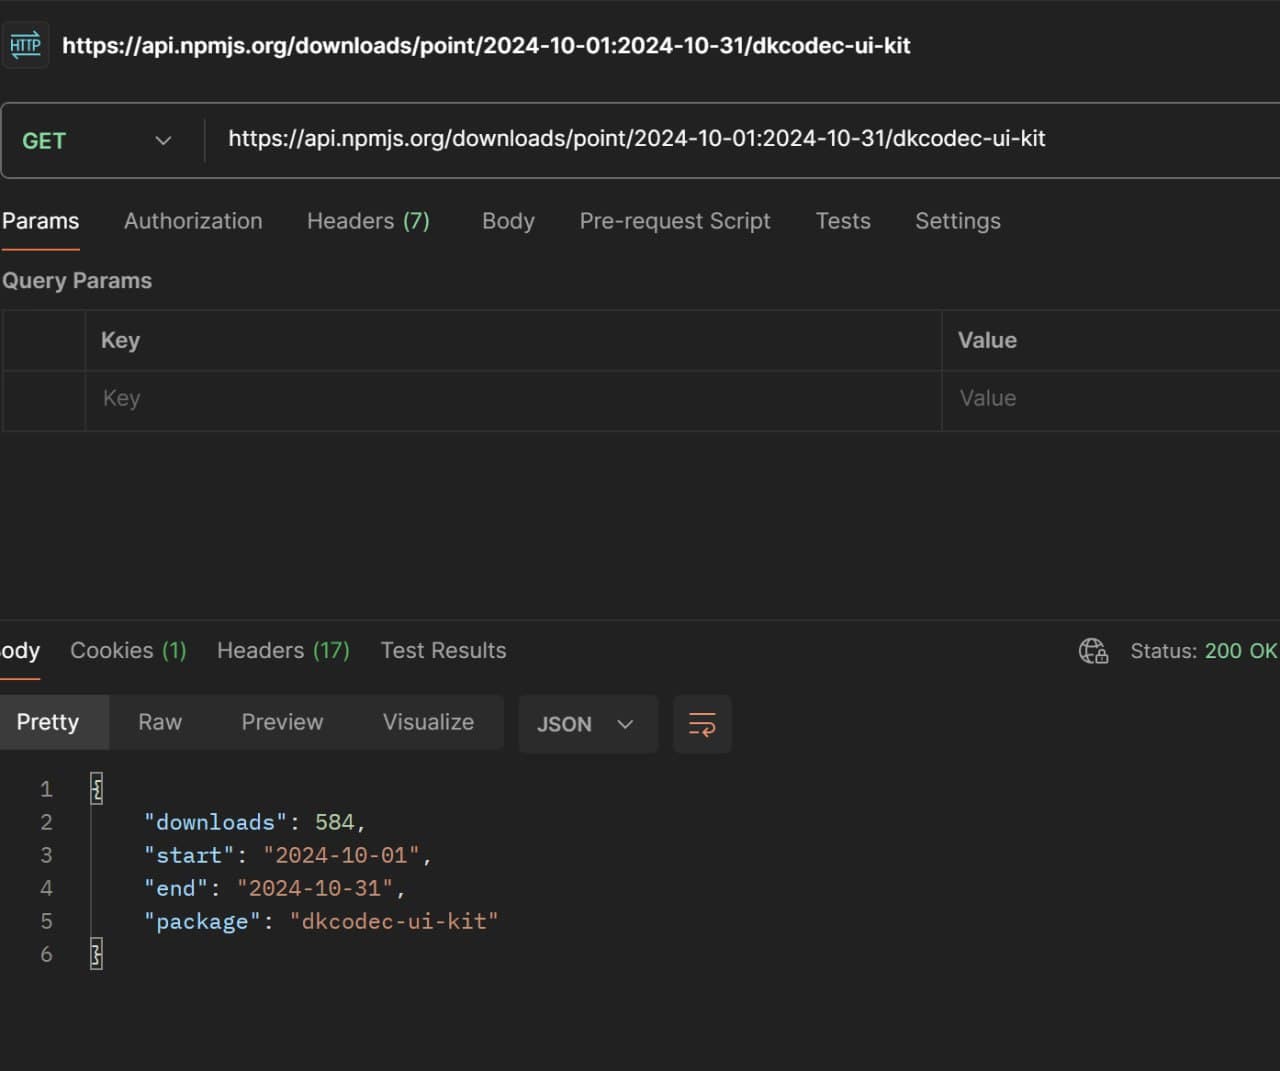Viewport: 1280px width, 1071px height.
Task: Open the JSON format dropdown
Action: [x=588, y=724]
